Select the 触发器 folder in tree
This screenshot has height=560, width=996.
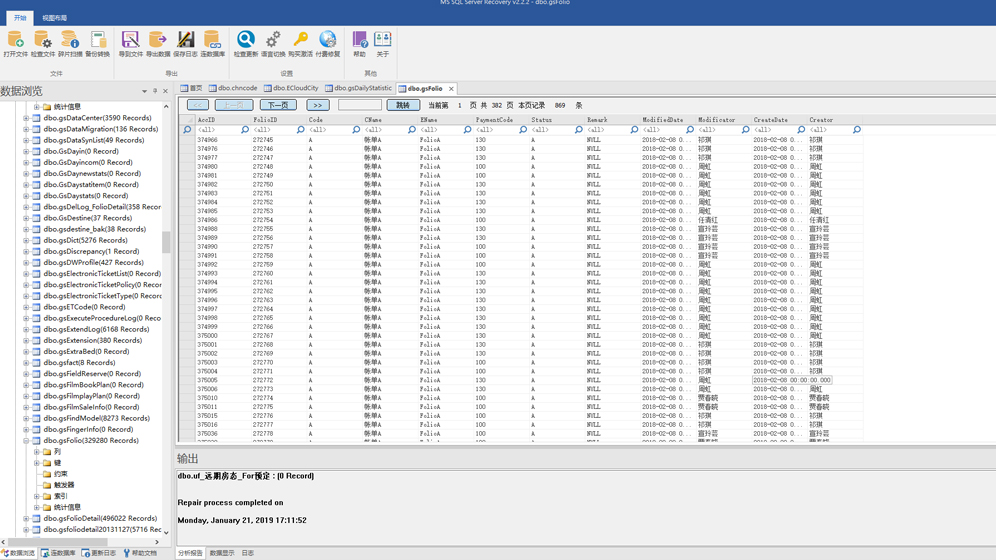(x=64, y=485)
